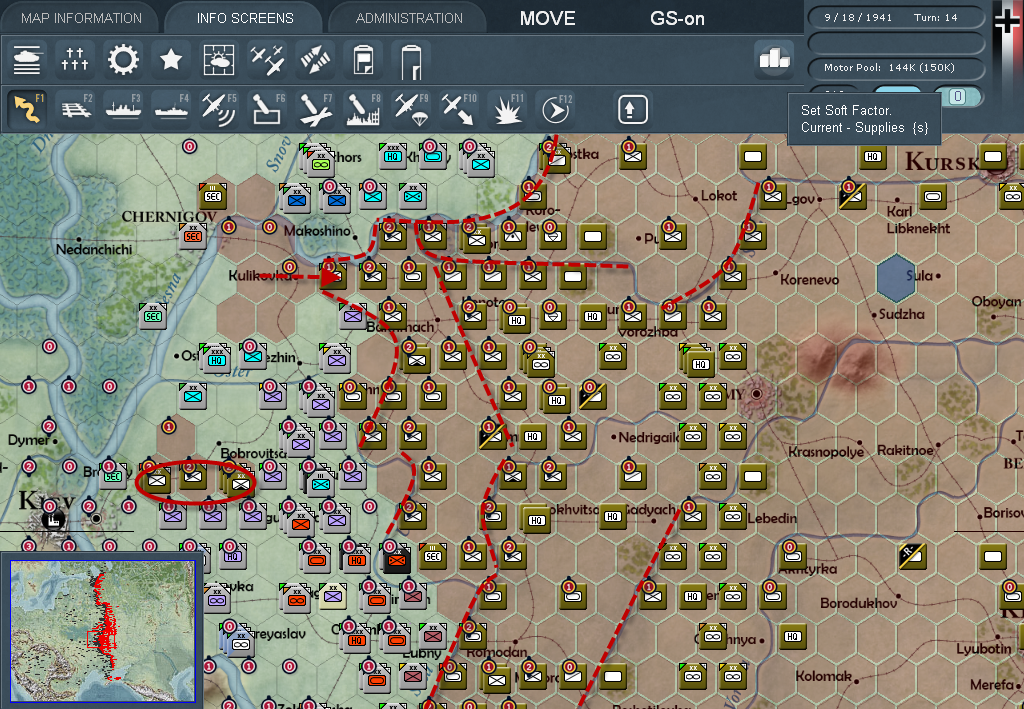Click the Dymer town label
This screenshot has height=709, width=1024.
(x=29, y=440)
